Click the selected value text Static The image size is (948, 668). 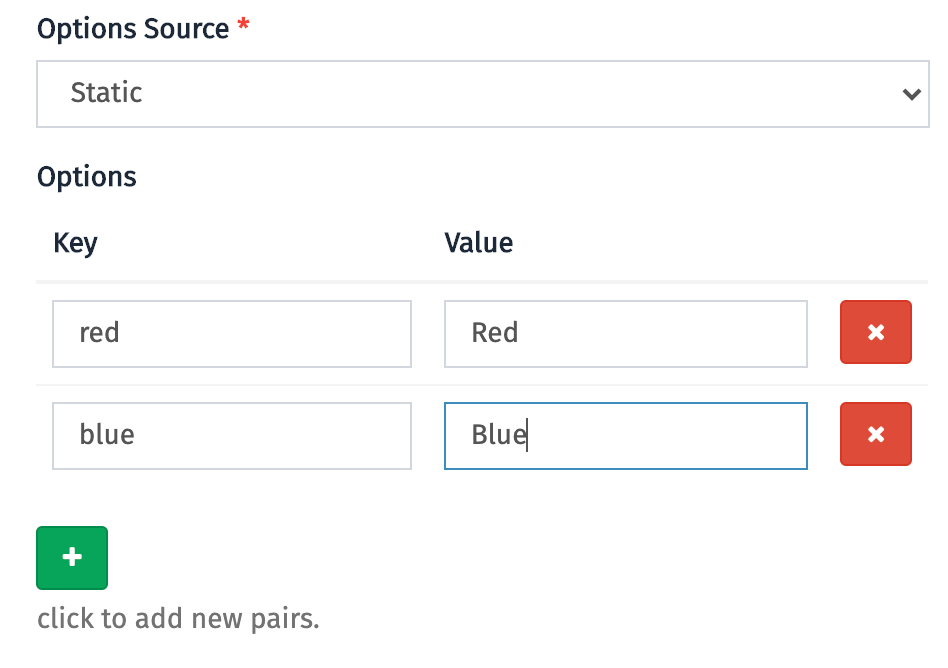coord(106,92)
